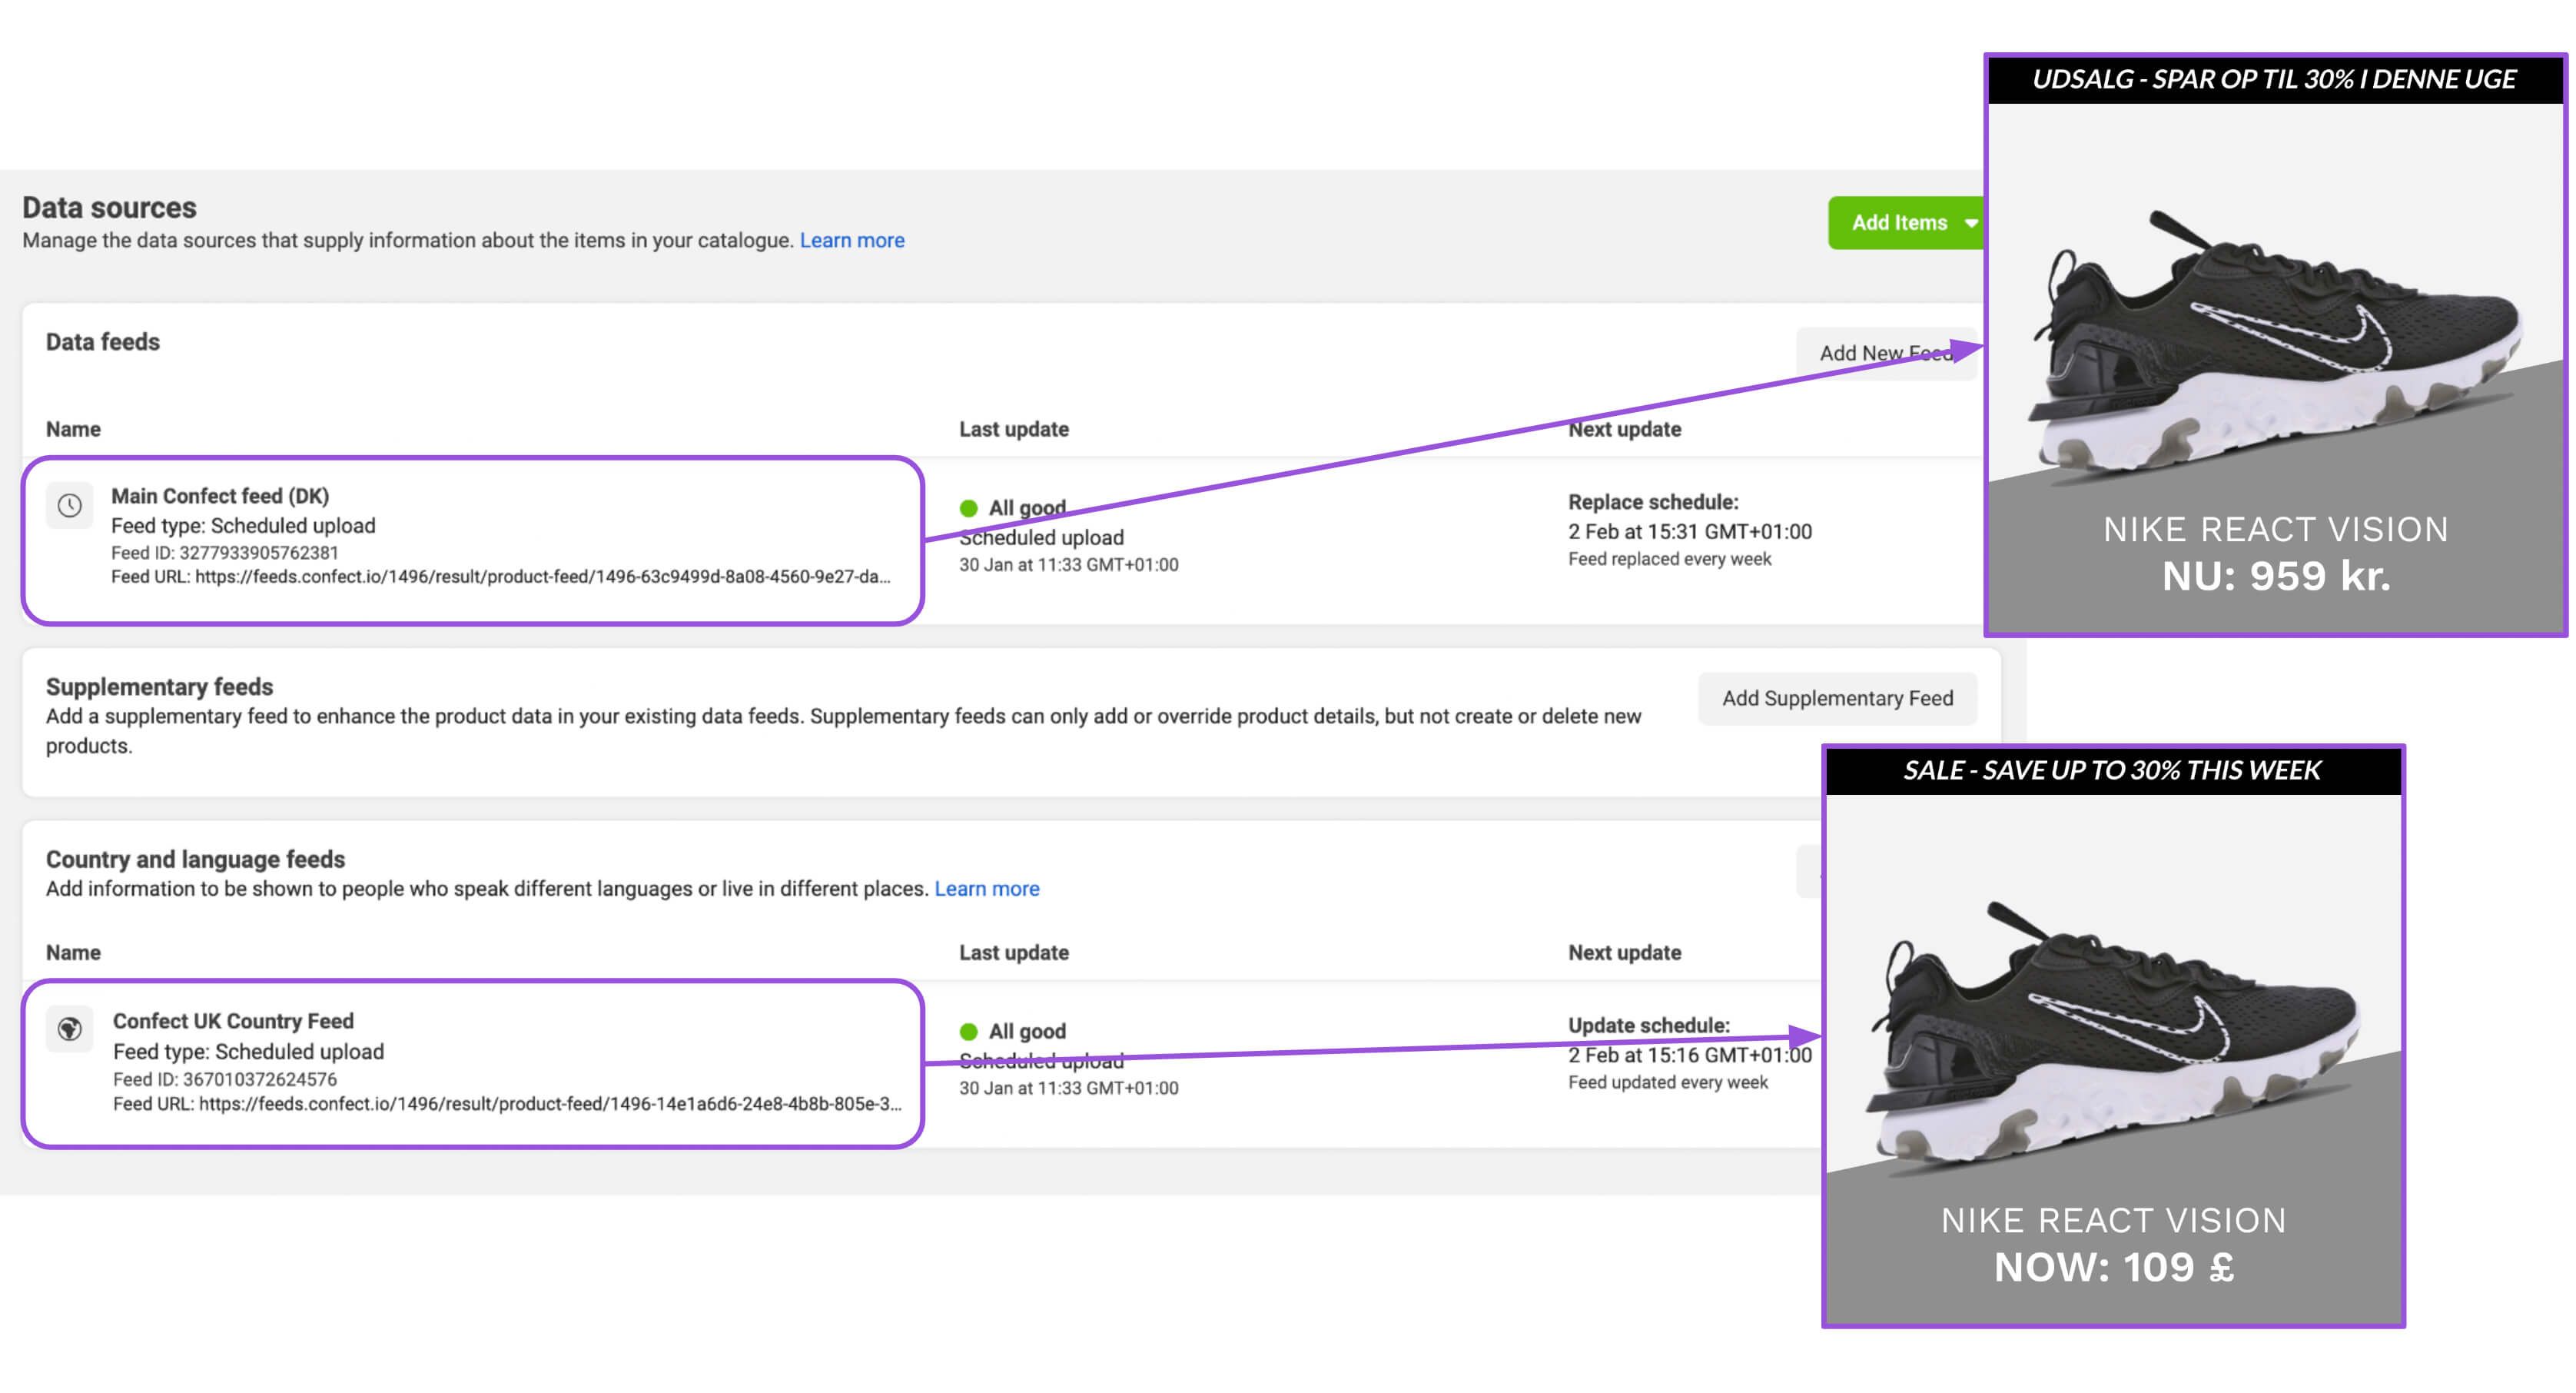Click Feed ID 3277933905762381 text
This screenshot has height=1393, width=2576.
[x=224, y=552]
